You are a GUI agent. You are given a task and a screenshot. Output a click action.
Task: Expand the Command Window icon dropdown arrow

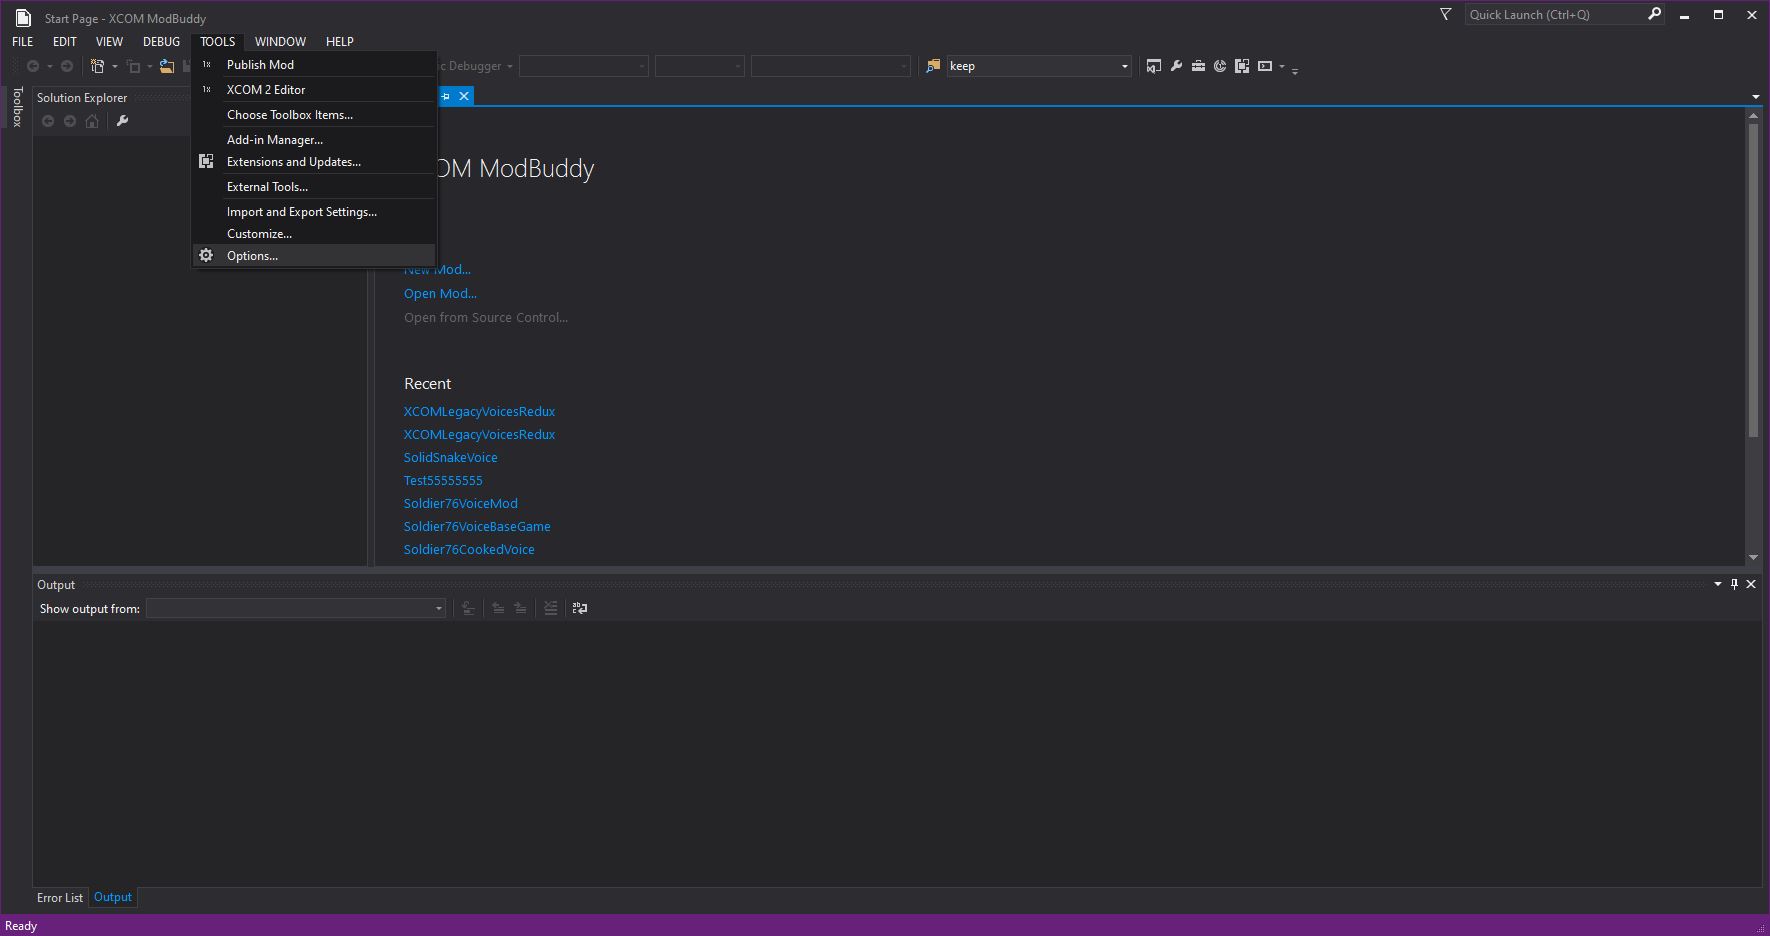(1282, 67)
